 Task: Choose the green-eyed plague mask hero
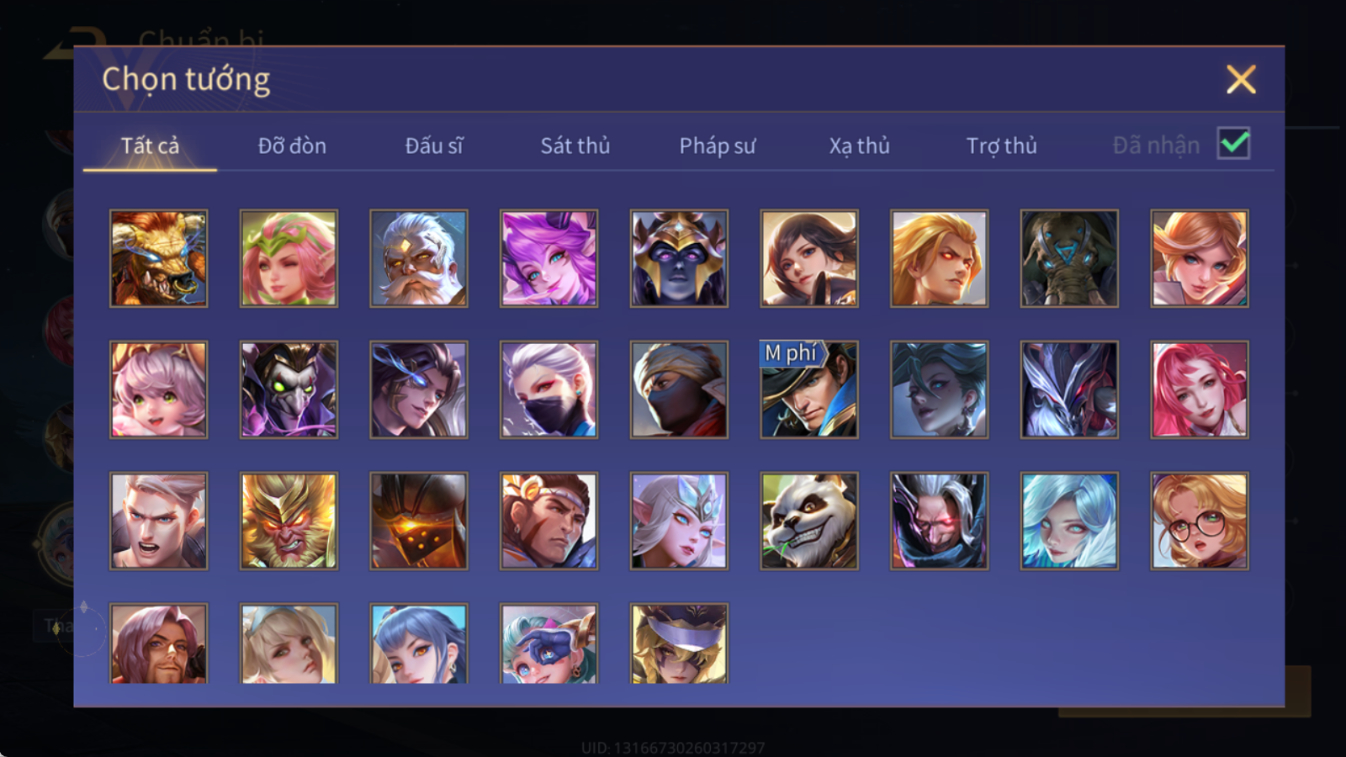pyautogui.click(x=289, y=390)
